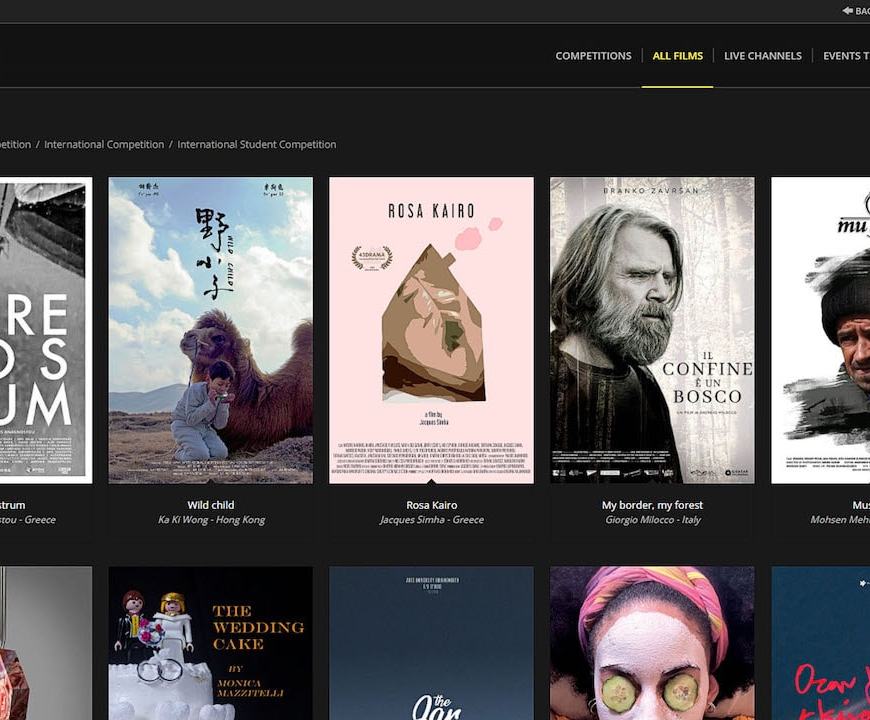This screenshot has width=870, height=720.
Task: Click the Rosa Kairo title text
Action: [432, 505]
